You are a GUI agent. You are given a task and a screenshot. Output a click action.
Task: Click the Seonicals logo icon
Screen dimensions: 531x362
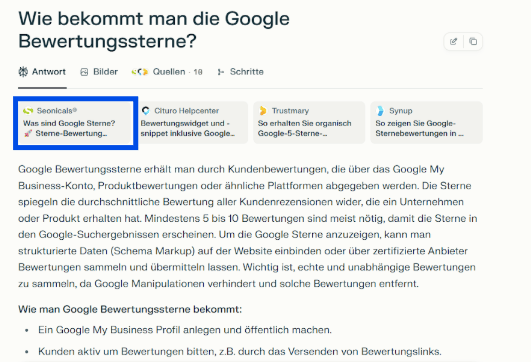[28, 111]
